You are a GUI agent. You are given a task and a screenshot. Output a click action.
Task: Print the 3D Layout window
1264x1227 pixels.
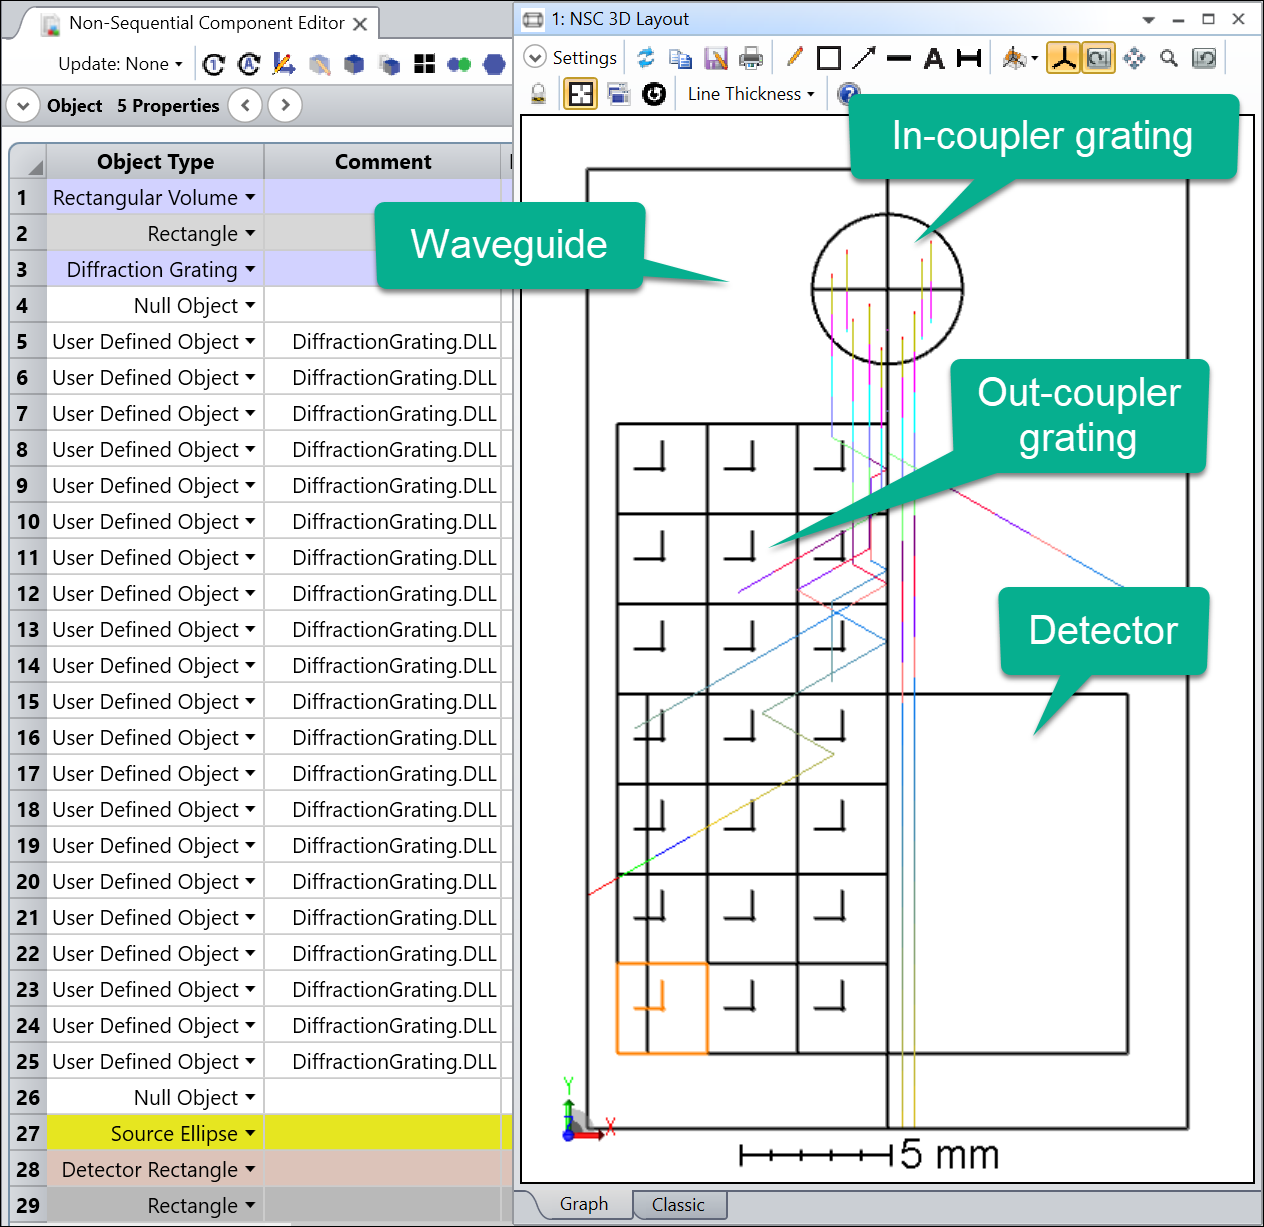pyautogui.click(x=751, y=58)
